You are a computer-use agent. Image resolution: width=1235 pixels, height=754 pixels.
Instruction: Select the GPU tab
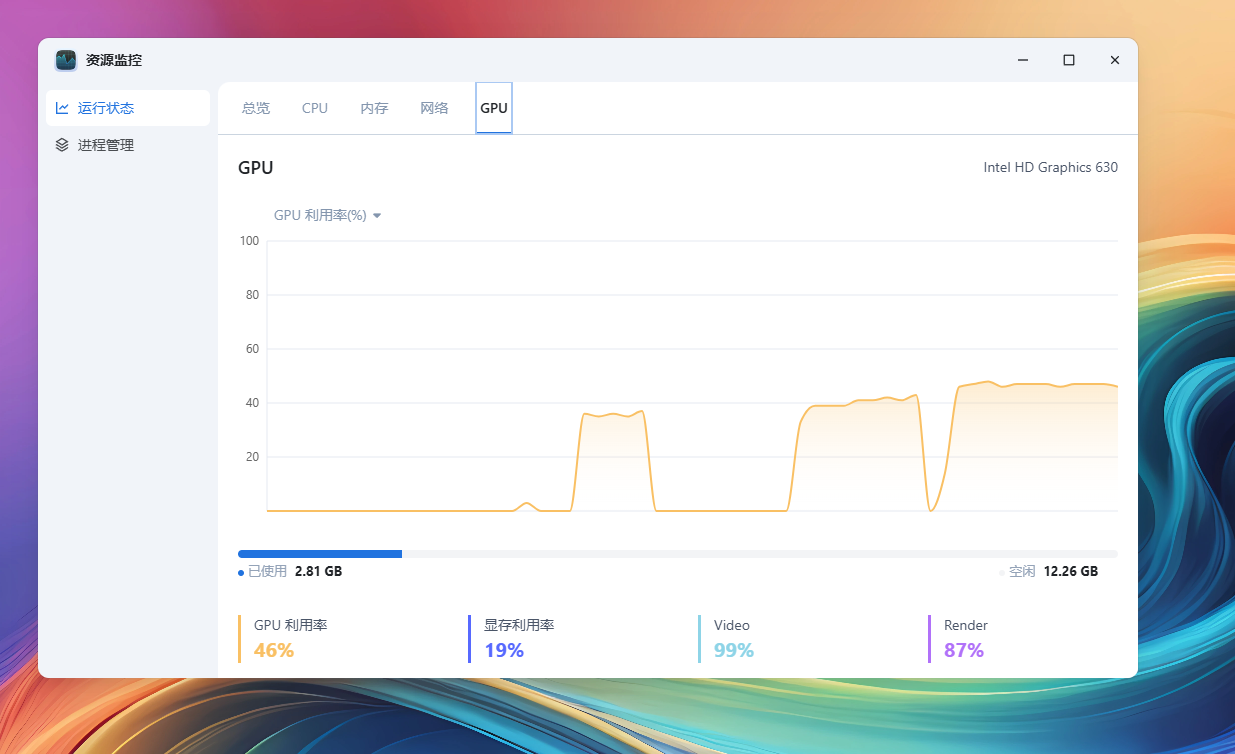494,108
